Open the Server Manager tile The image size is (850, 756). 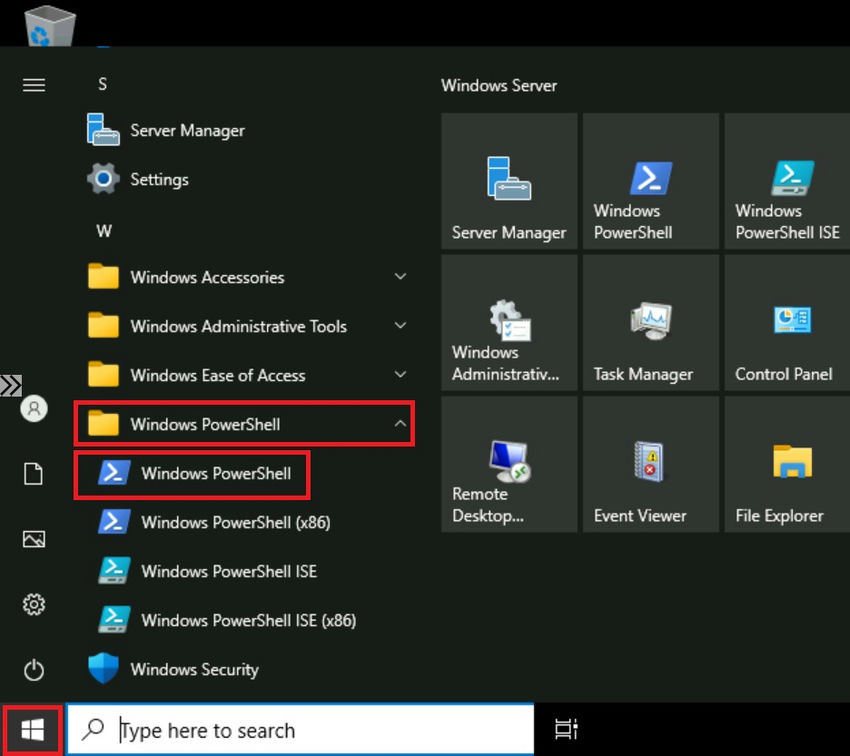coord(508,182)
